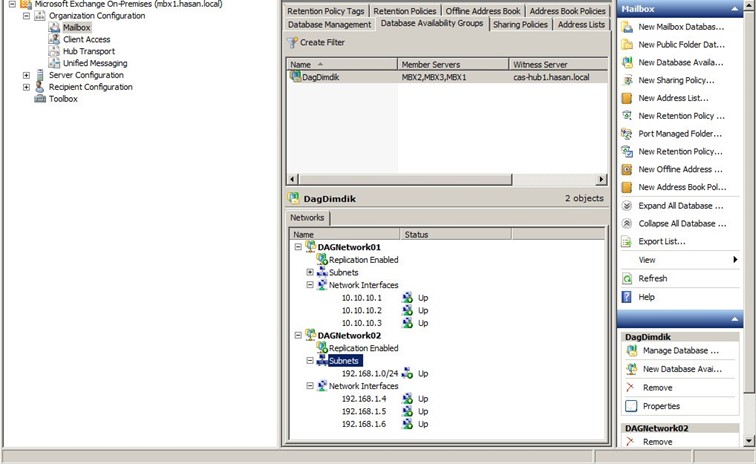Switch to the Retention Policies tab
Screen dimensions: 756x464
pos(405,11)
